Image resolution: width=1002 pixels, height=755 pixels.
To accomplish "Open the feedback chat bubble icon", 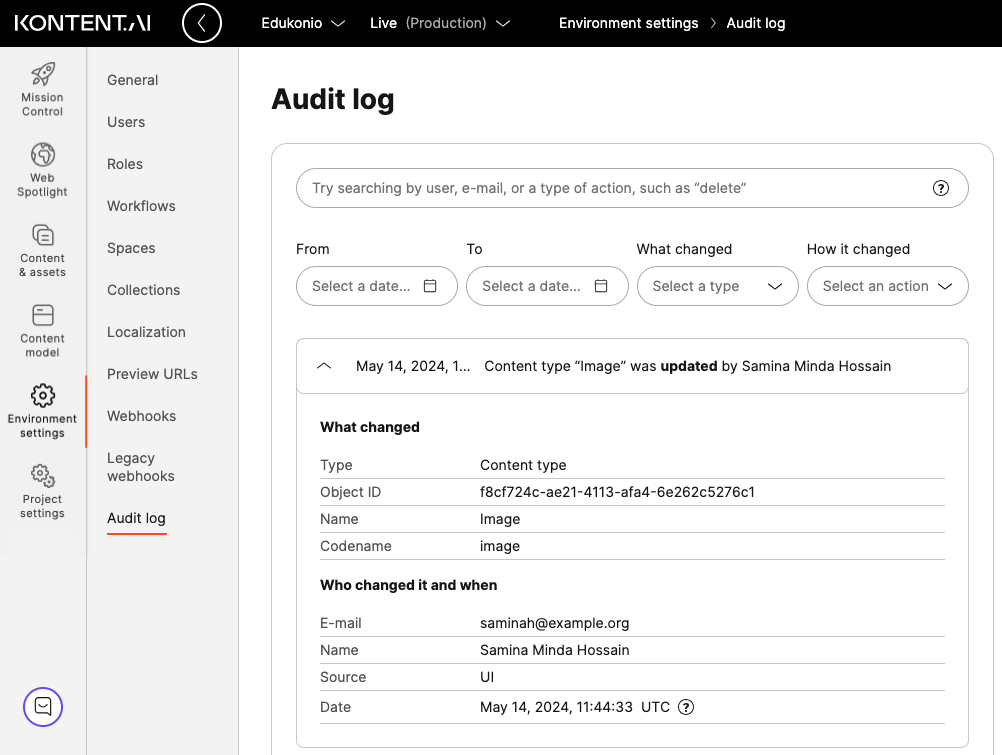I will 42,707.
